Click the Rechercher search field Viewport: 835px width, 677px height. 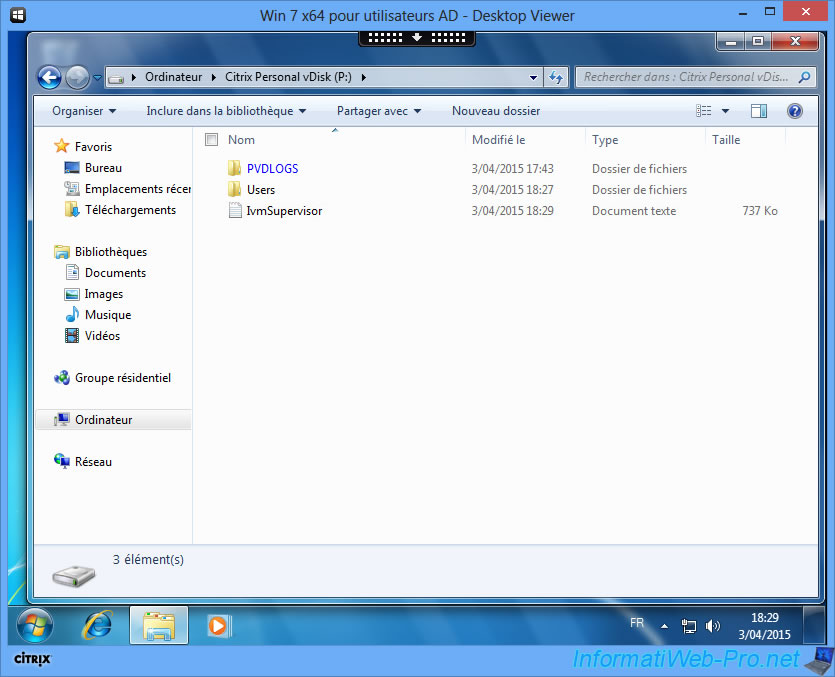click(x=685, y=77)
